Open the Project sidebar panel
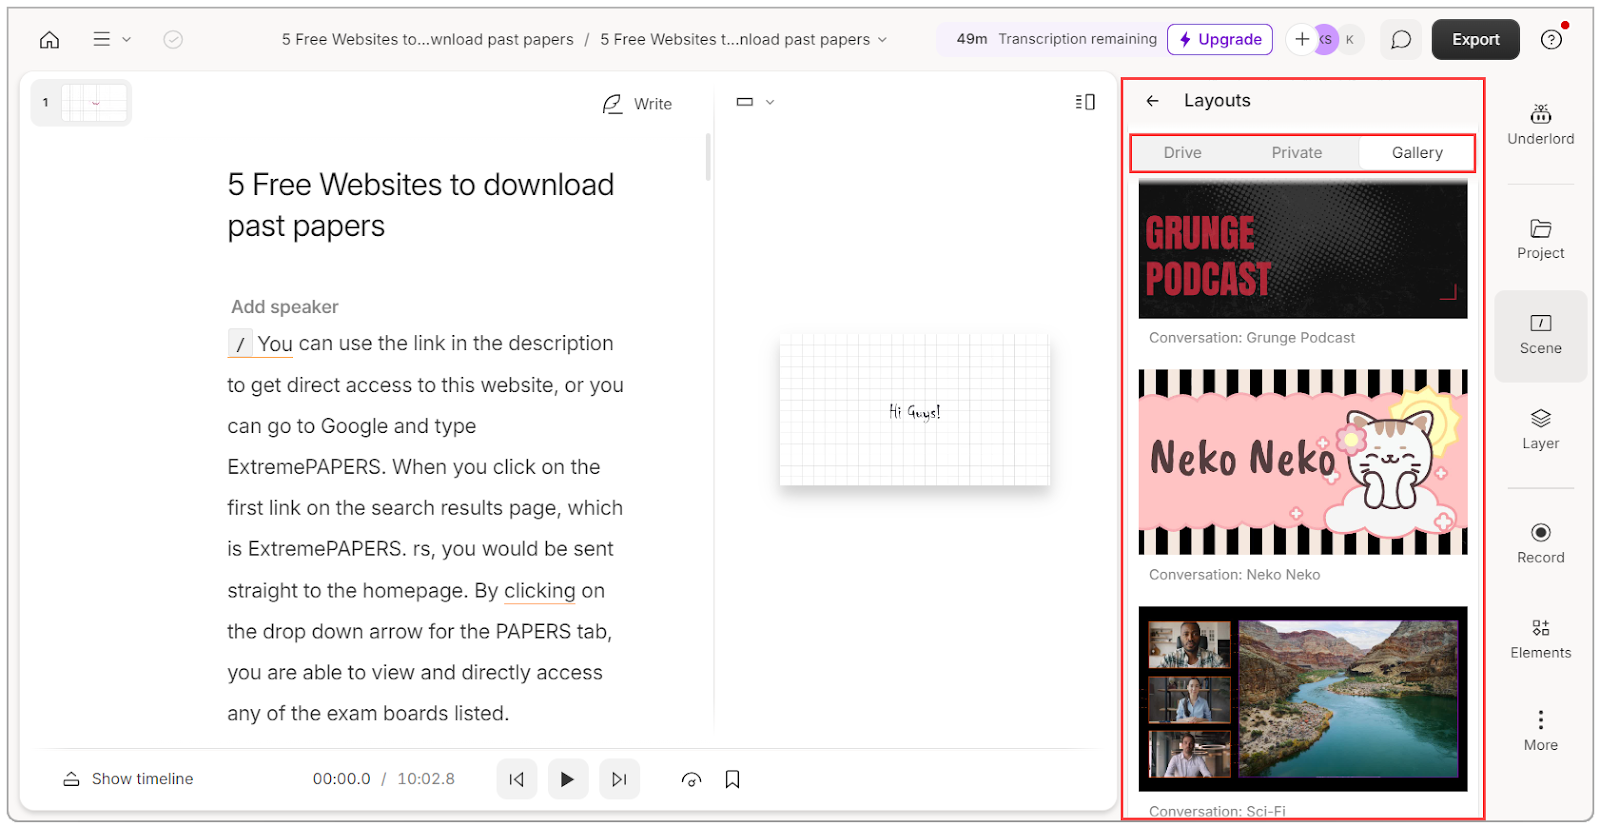 (1540, 240)
